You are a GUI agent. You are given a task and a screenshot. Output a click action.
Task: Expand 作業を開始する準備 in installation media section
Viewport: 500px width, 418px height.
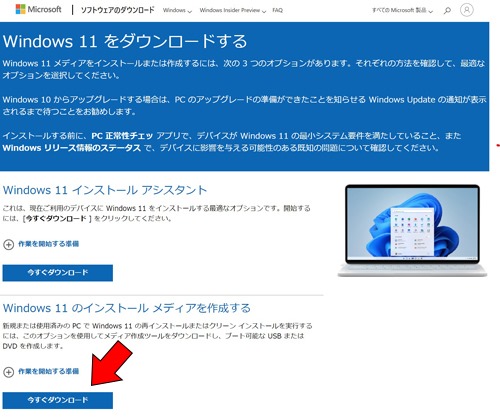point(48,371)
